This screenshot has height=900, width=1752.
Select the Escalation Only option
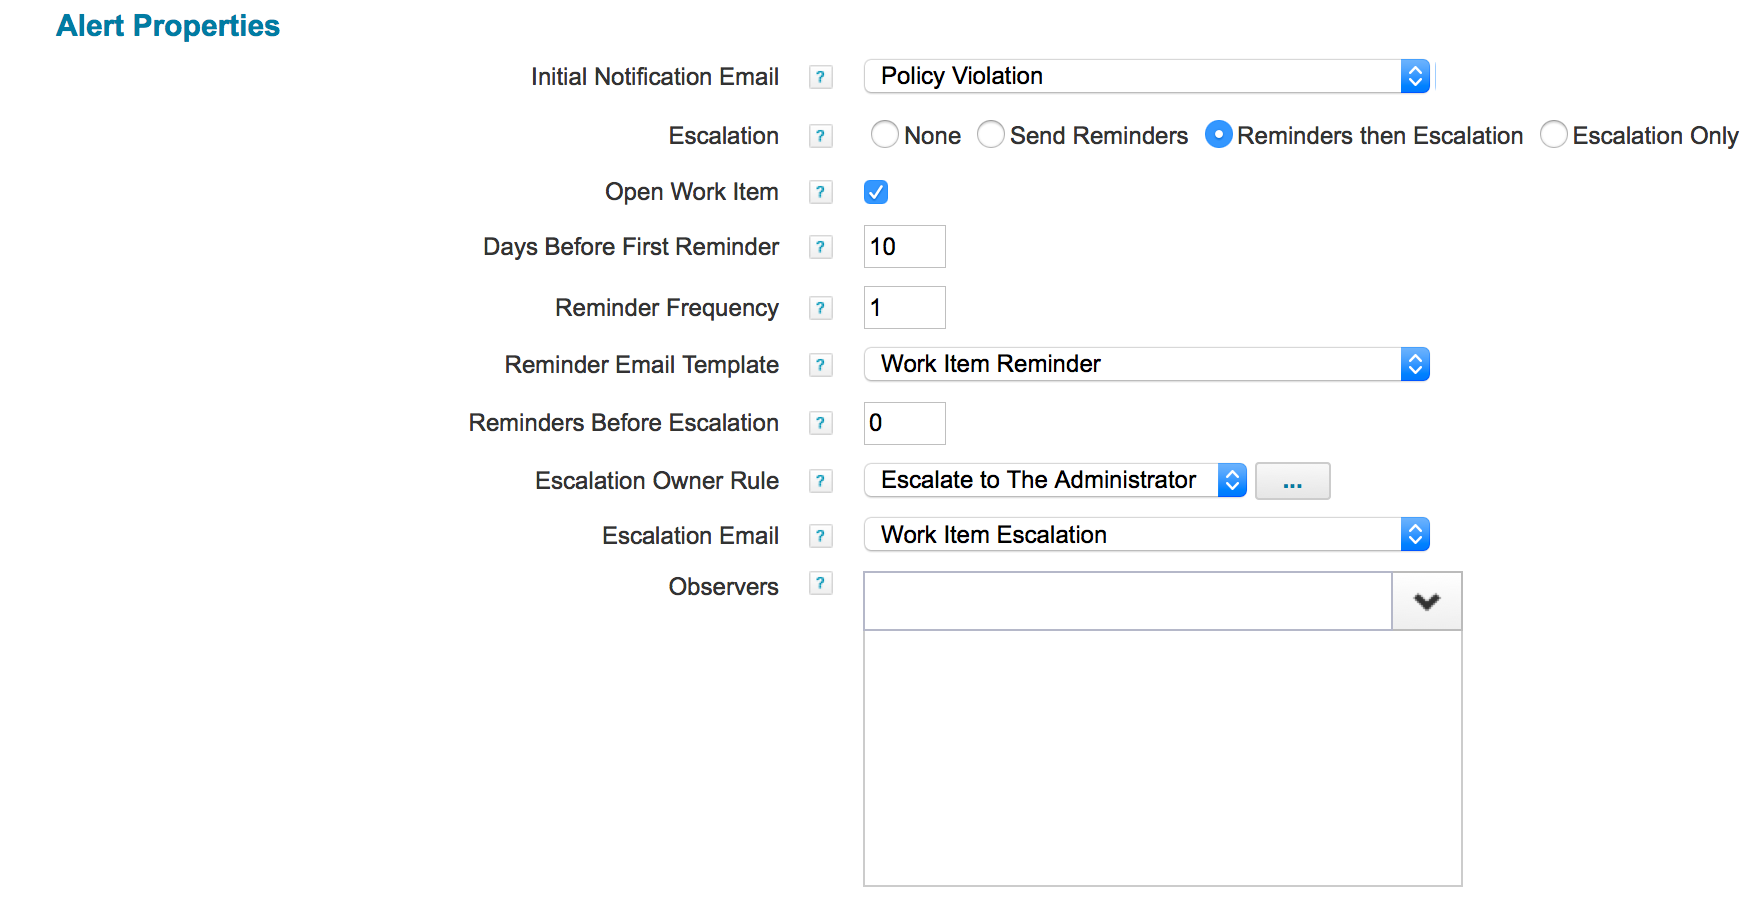pyautogui.click(x=1553, y=135)
